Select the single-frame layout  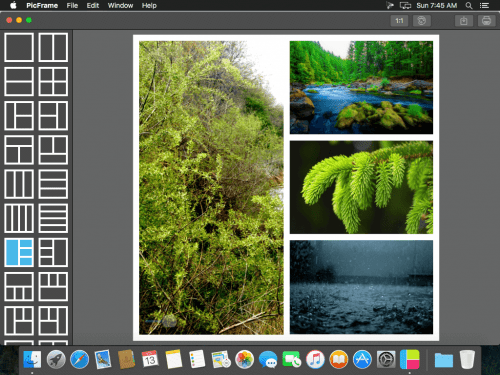(19, 47)
